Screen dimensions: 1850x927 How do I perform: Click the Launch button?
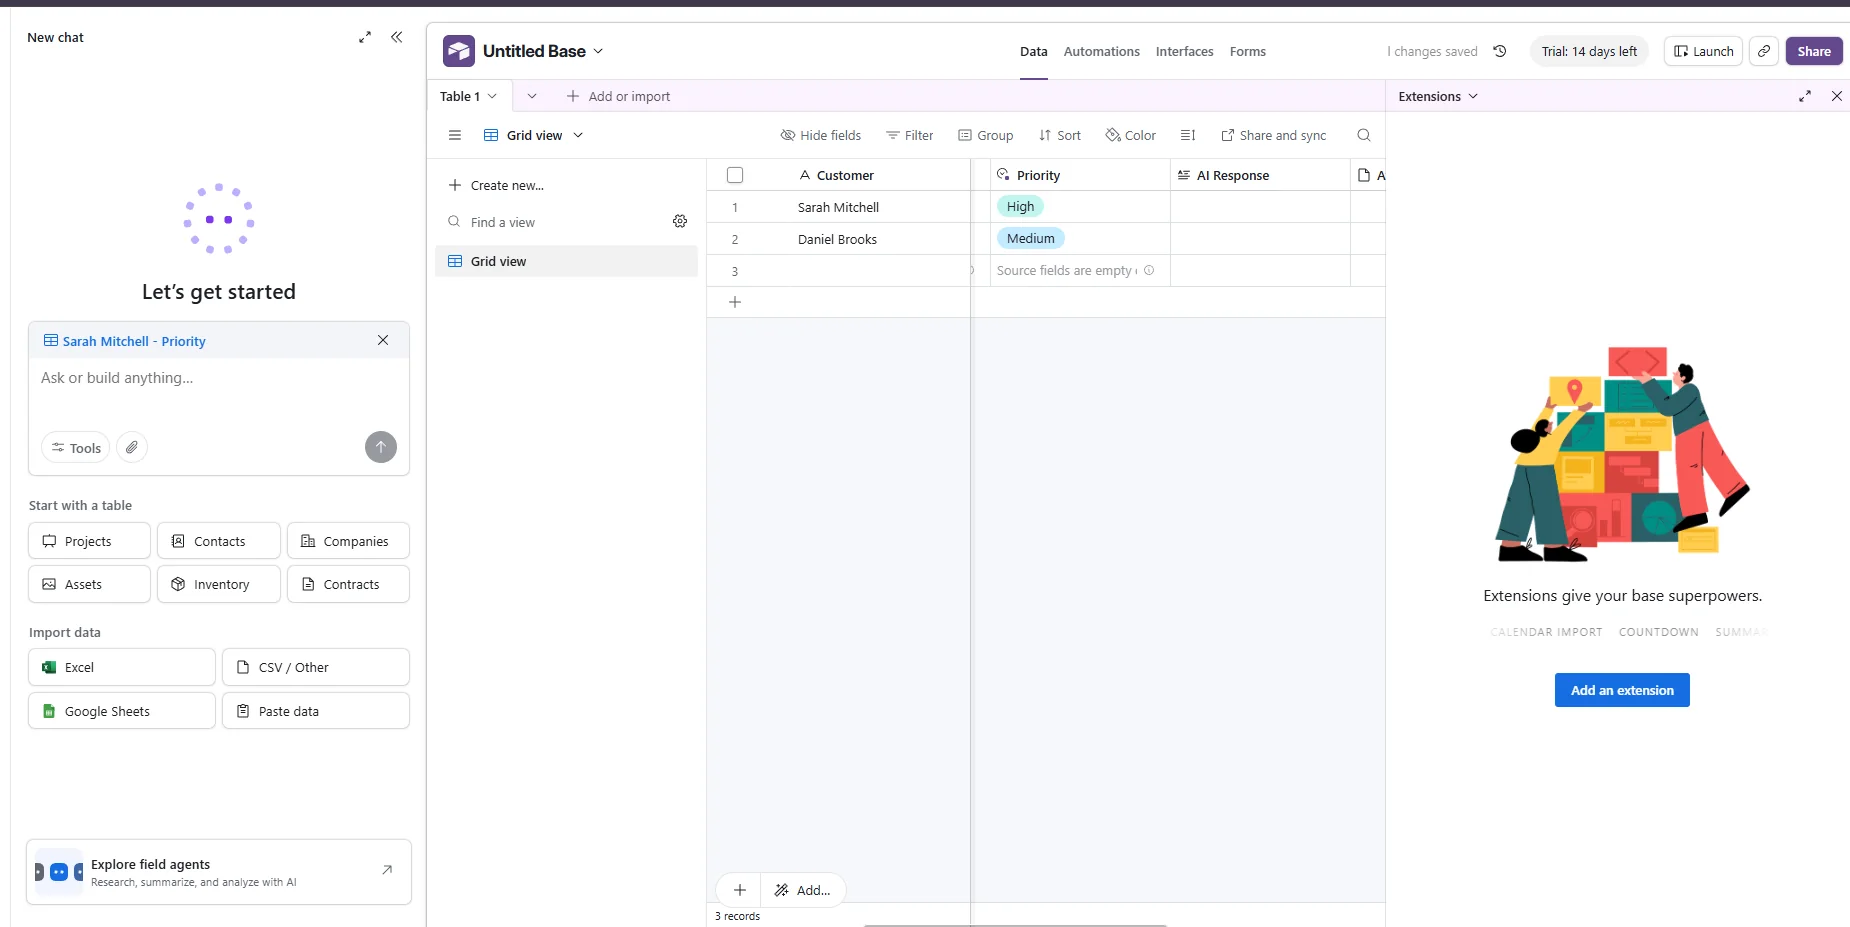1703,51
